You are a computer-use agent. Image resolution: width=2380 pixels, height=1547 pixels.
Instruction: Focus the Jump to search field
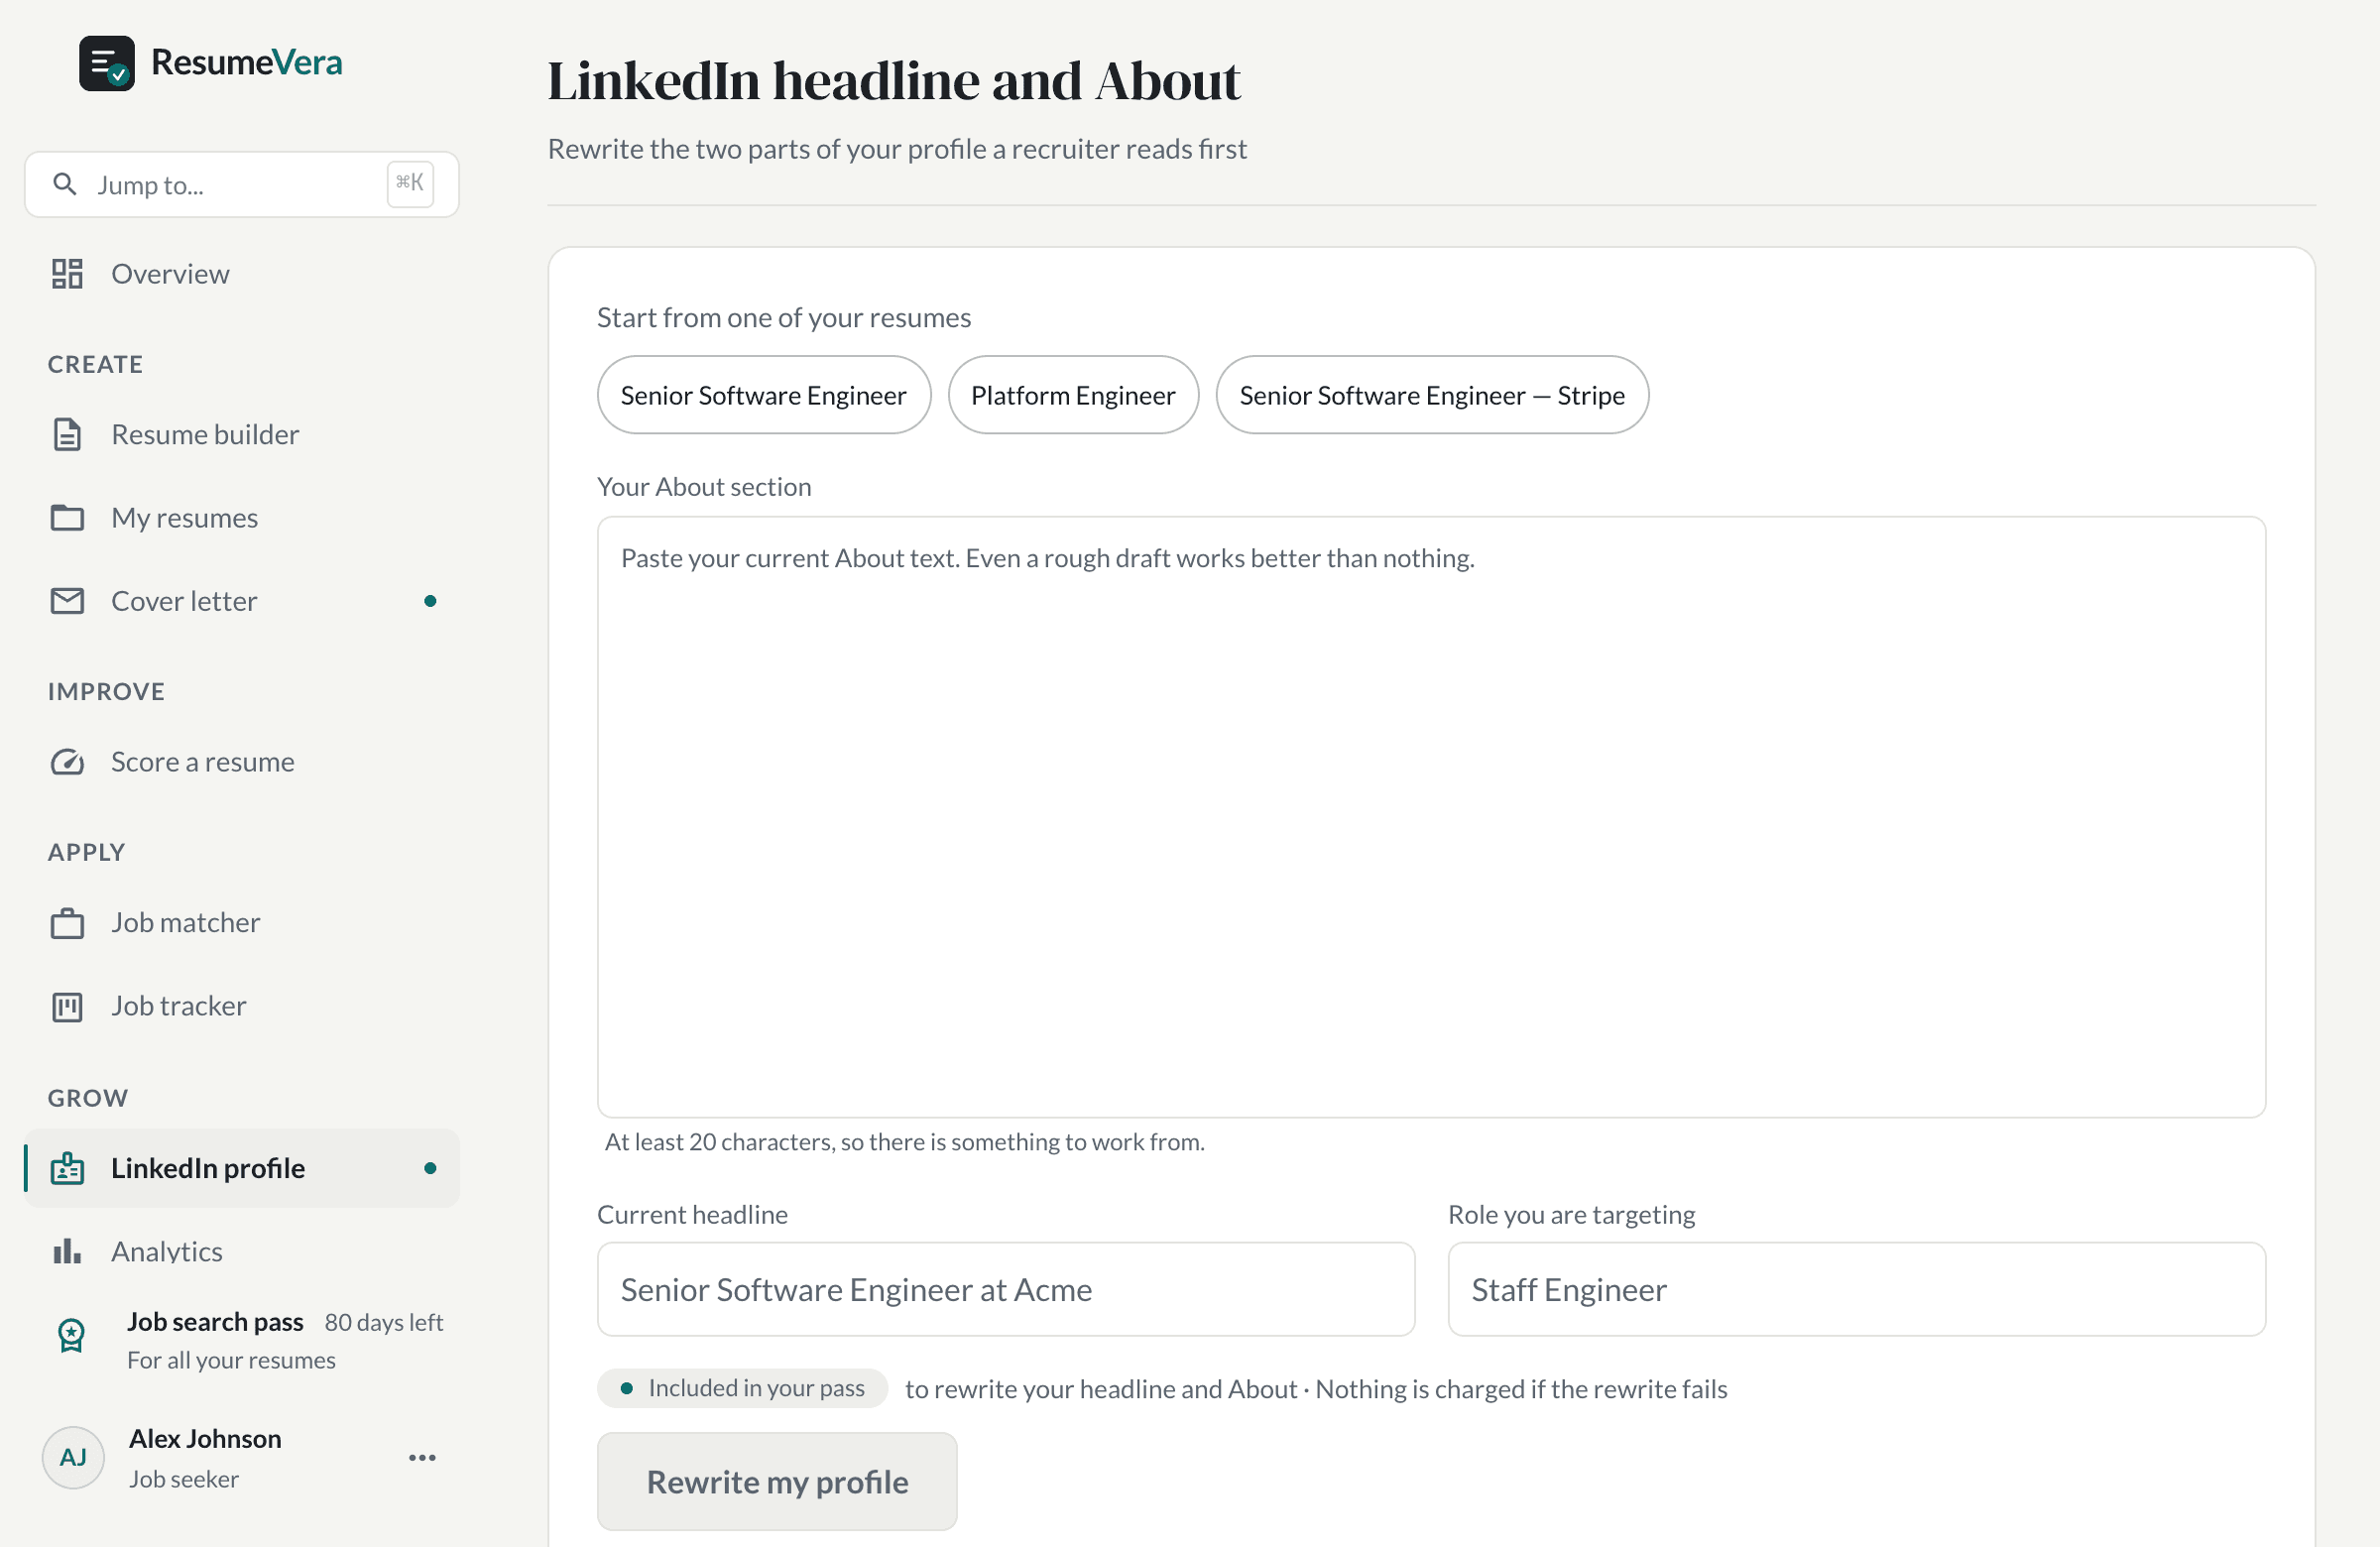point(242,184)
